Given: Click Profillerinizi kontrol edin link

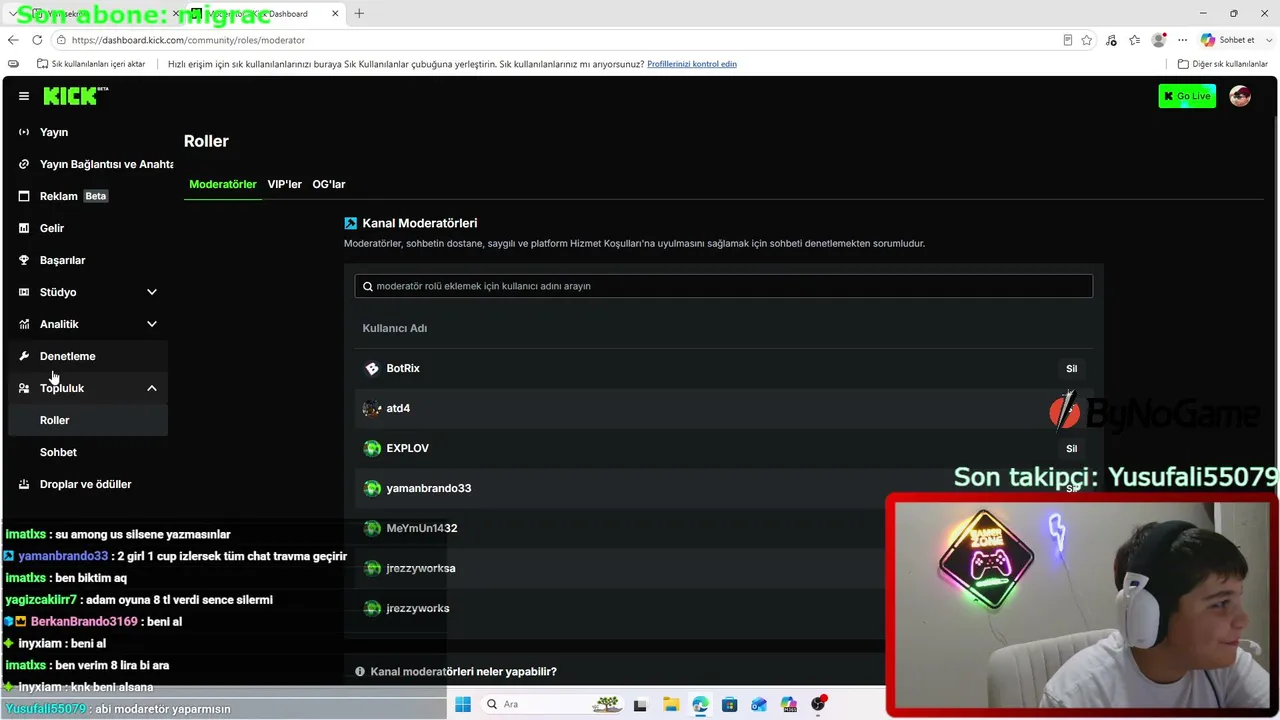Looking at the screenshot, I should 692,64.
